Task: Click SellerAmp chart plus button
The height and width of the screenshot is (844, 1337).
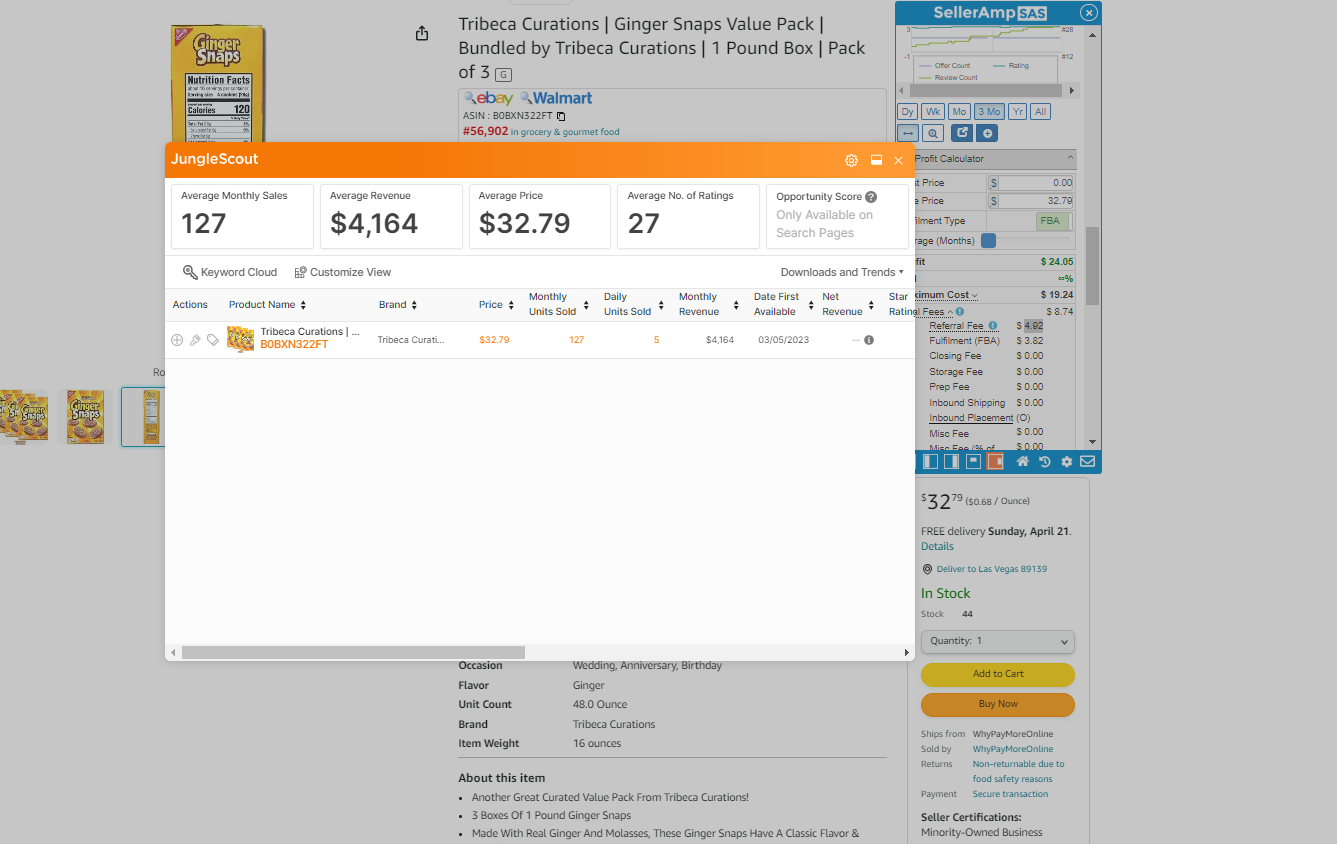Action: (988, 133)
